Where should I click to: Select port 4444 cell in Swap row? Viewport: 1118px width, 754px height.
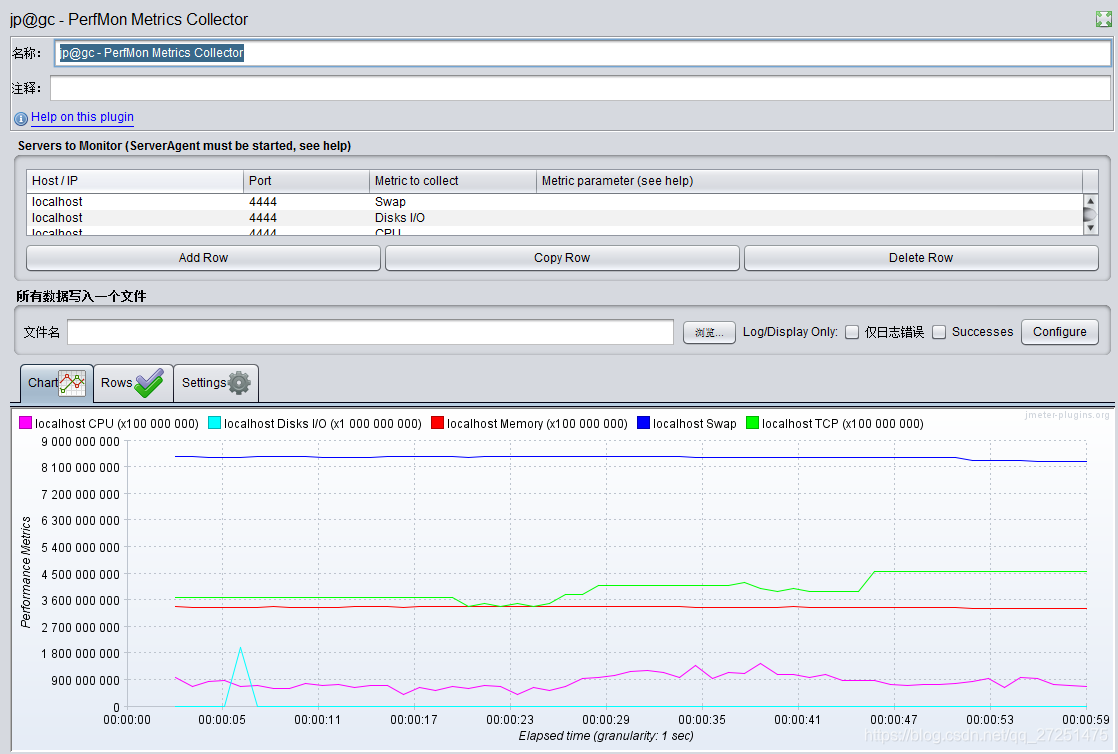click(307, 202)
